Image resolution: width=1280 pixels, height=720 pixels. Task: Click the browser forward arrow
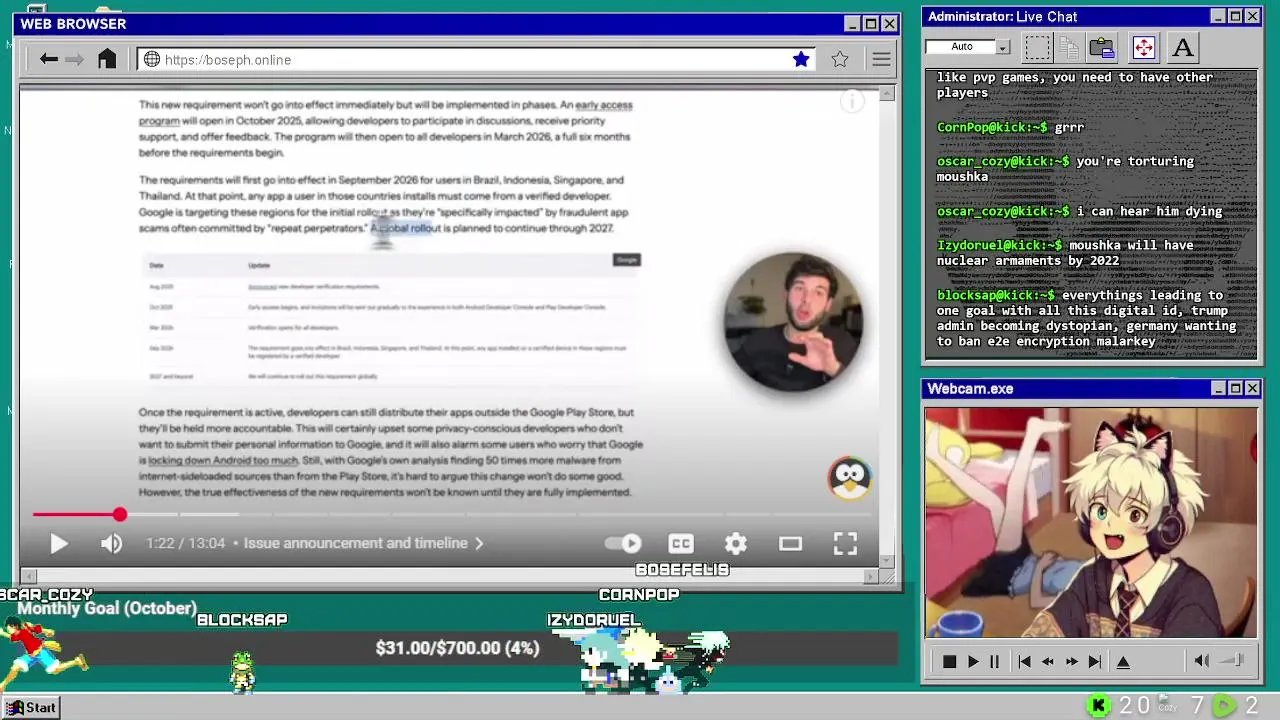click(x=75, y=59)
